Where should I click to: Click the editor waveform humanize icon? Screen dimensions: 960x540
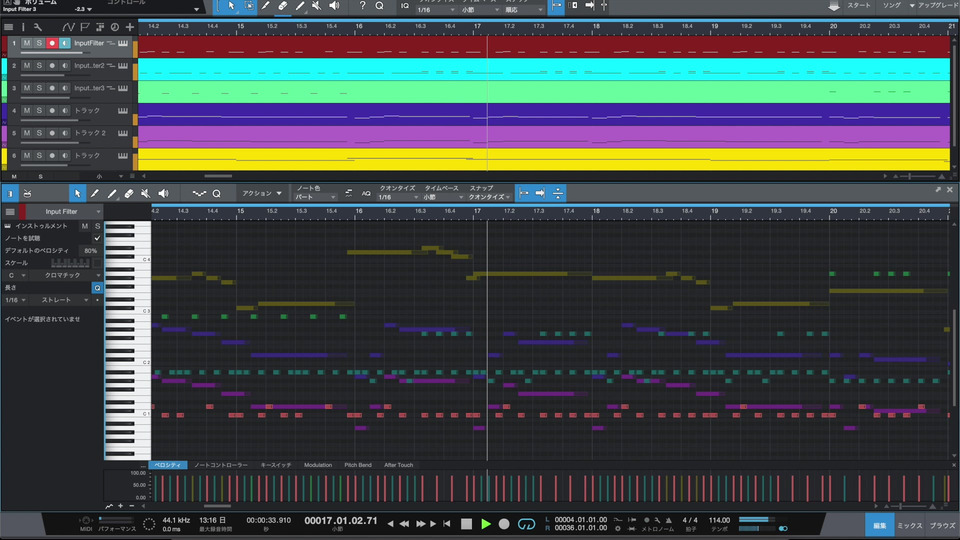pyautogui.click(x=199, y=193)
